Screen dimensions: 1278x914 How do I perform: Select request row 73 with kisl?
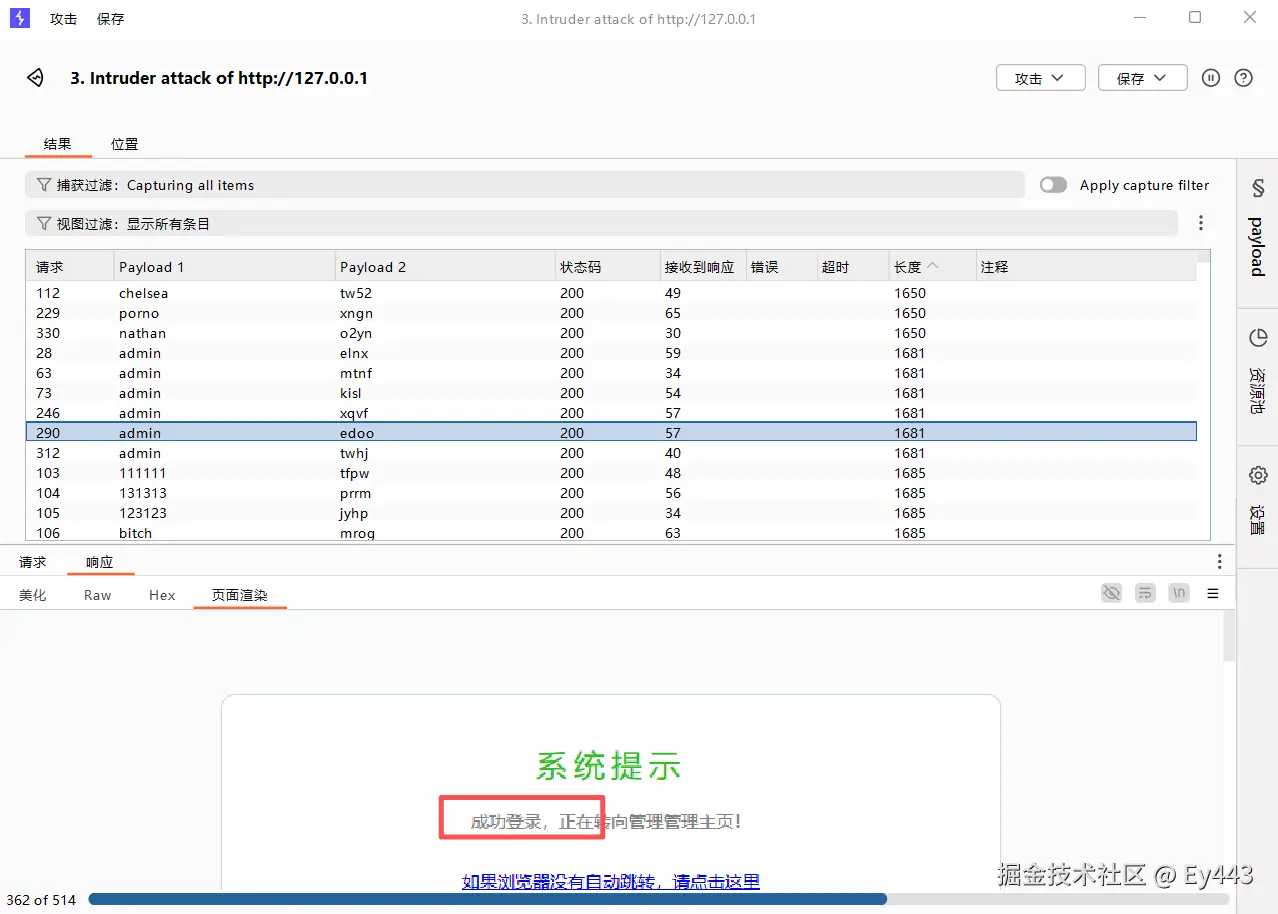coord(611,393)
